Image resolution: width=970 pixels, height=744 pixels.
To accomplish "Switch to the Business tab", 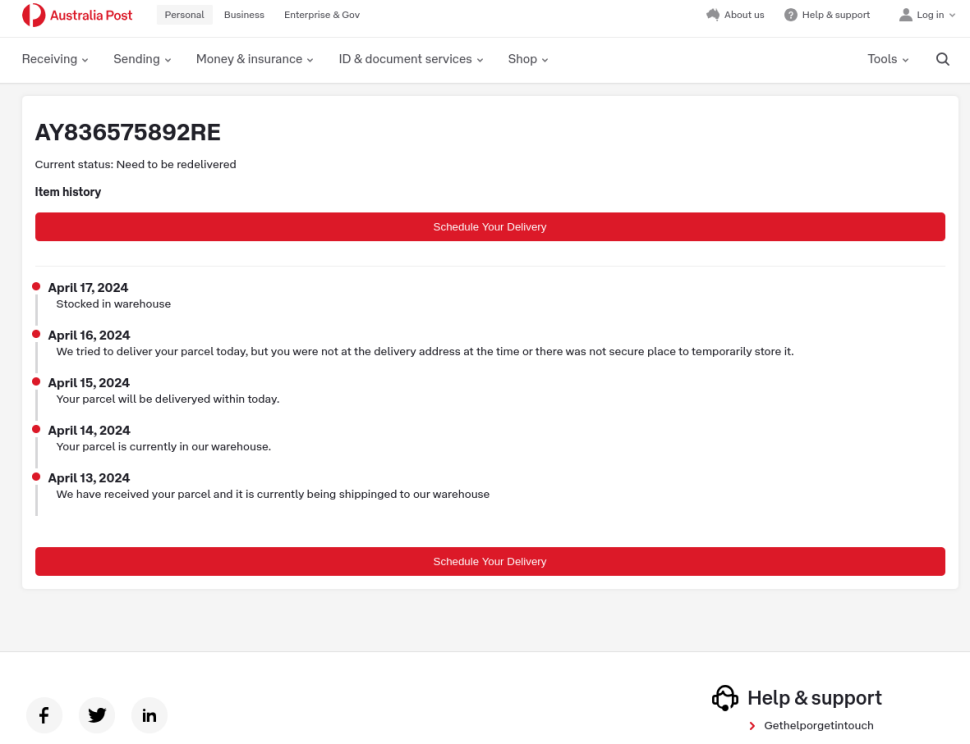I will pos(243,15).
